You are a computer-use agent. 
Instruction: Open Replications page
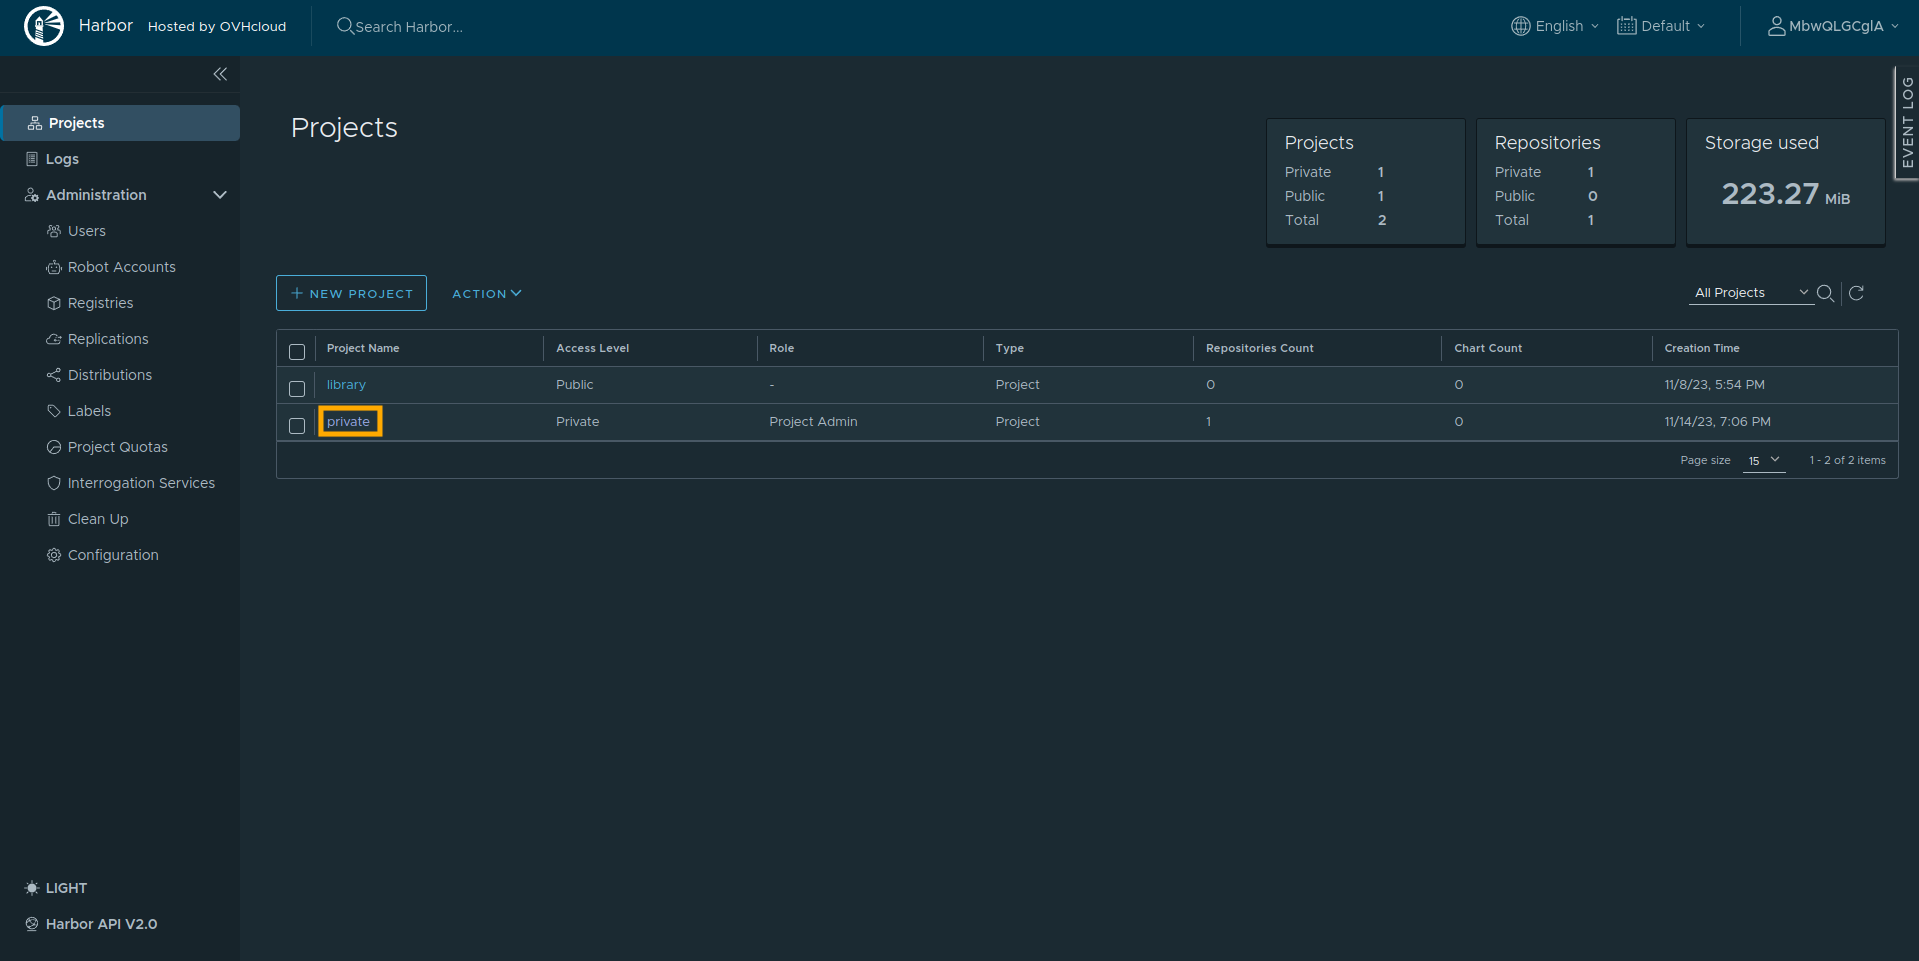click(x=108, y=339)
